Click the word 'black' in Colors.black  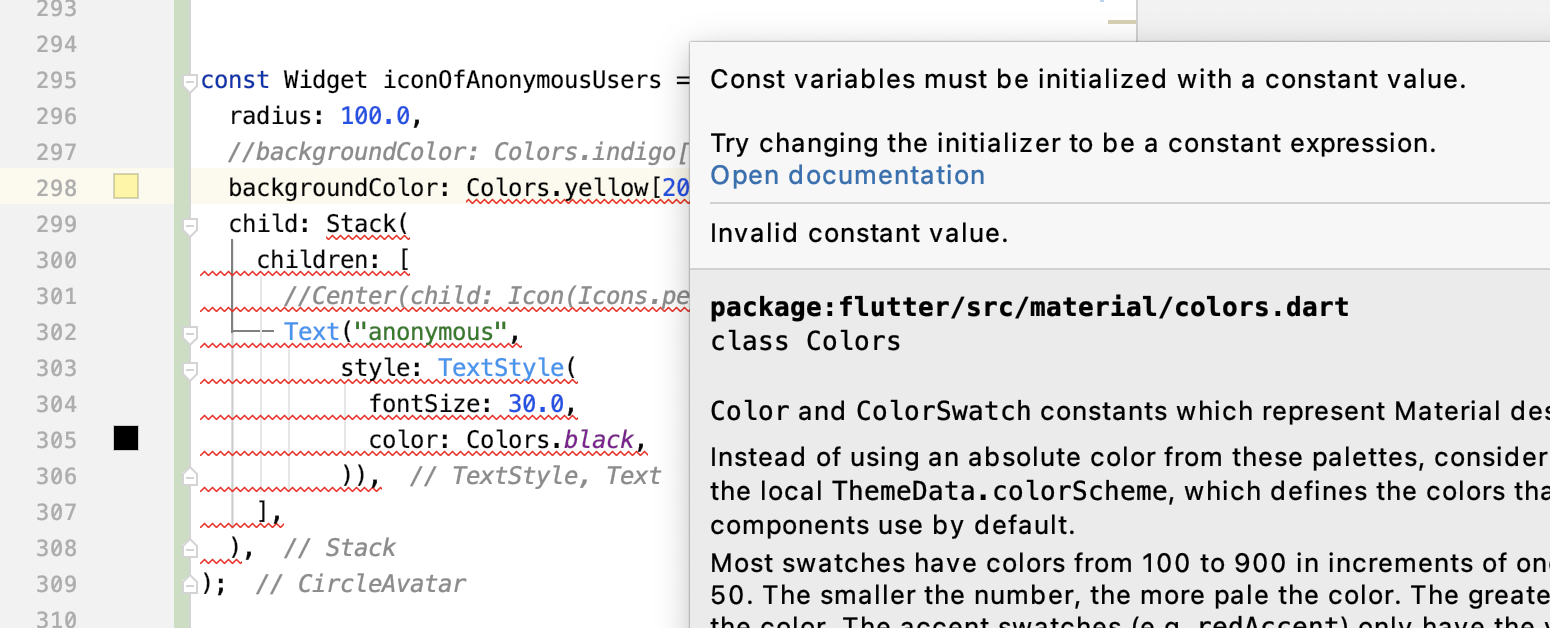599,440
